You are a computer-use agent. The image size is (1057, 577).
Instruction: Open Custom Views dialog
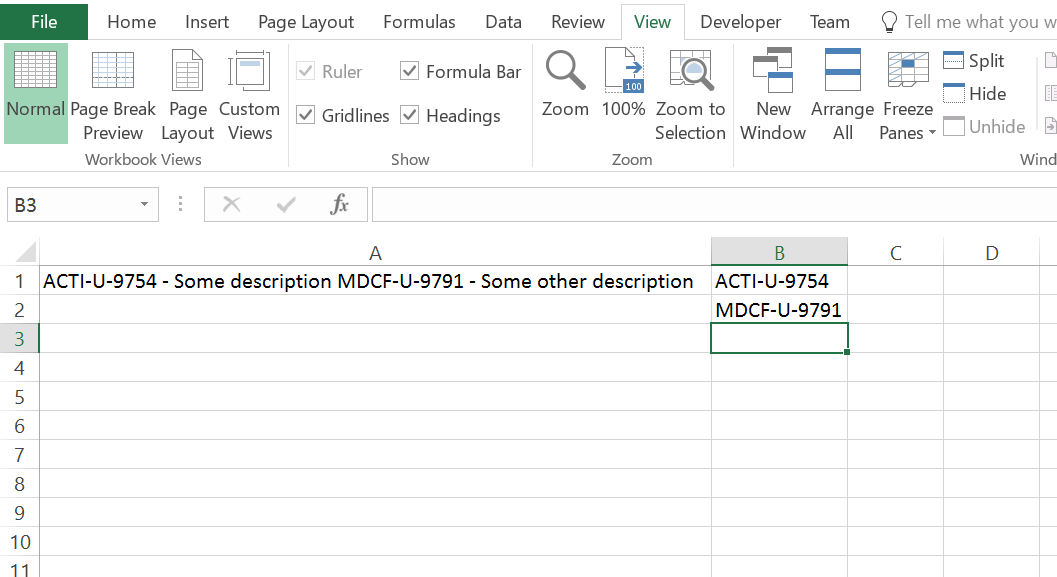click(x=249, y=93)
